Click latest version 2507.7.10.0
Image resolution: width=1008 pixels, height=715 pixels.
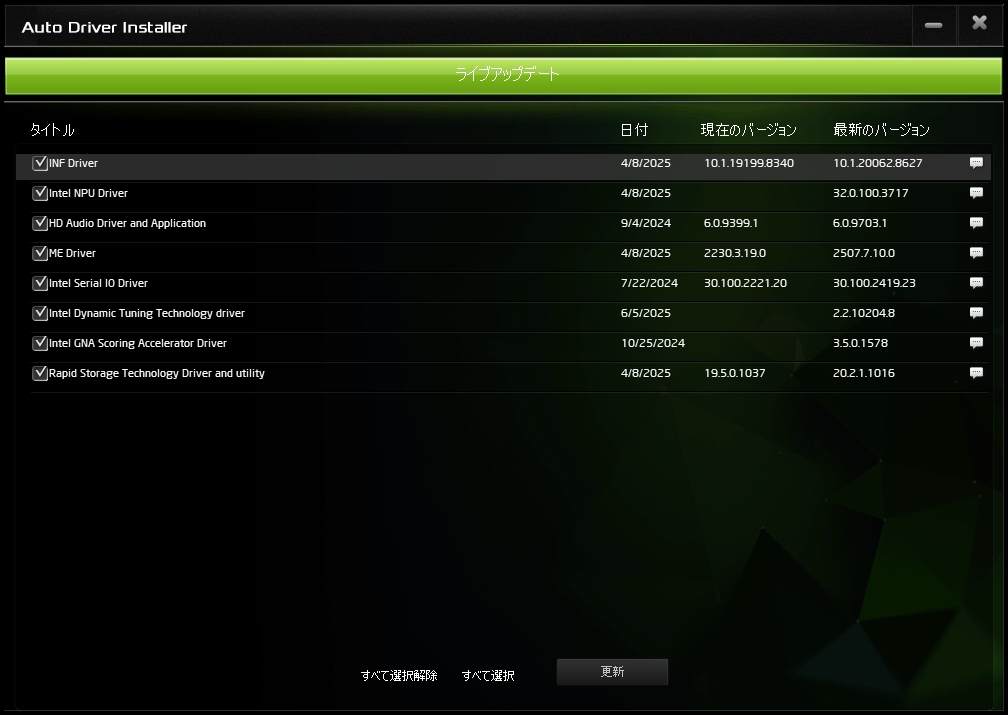(864, 253)
